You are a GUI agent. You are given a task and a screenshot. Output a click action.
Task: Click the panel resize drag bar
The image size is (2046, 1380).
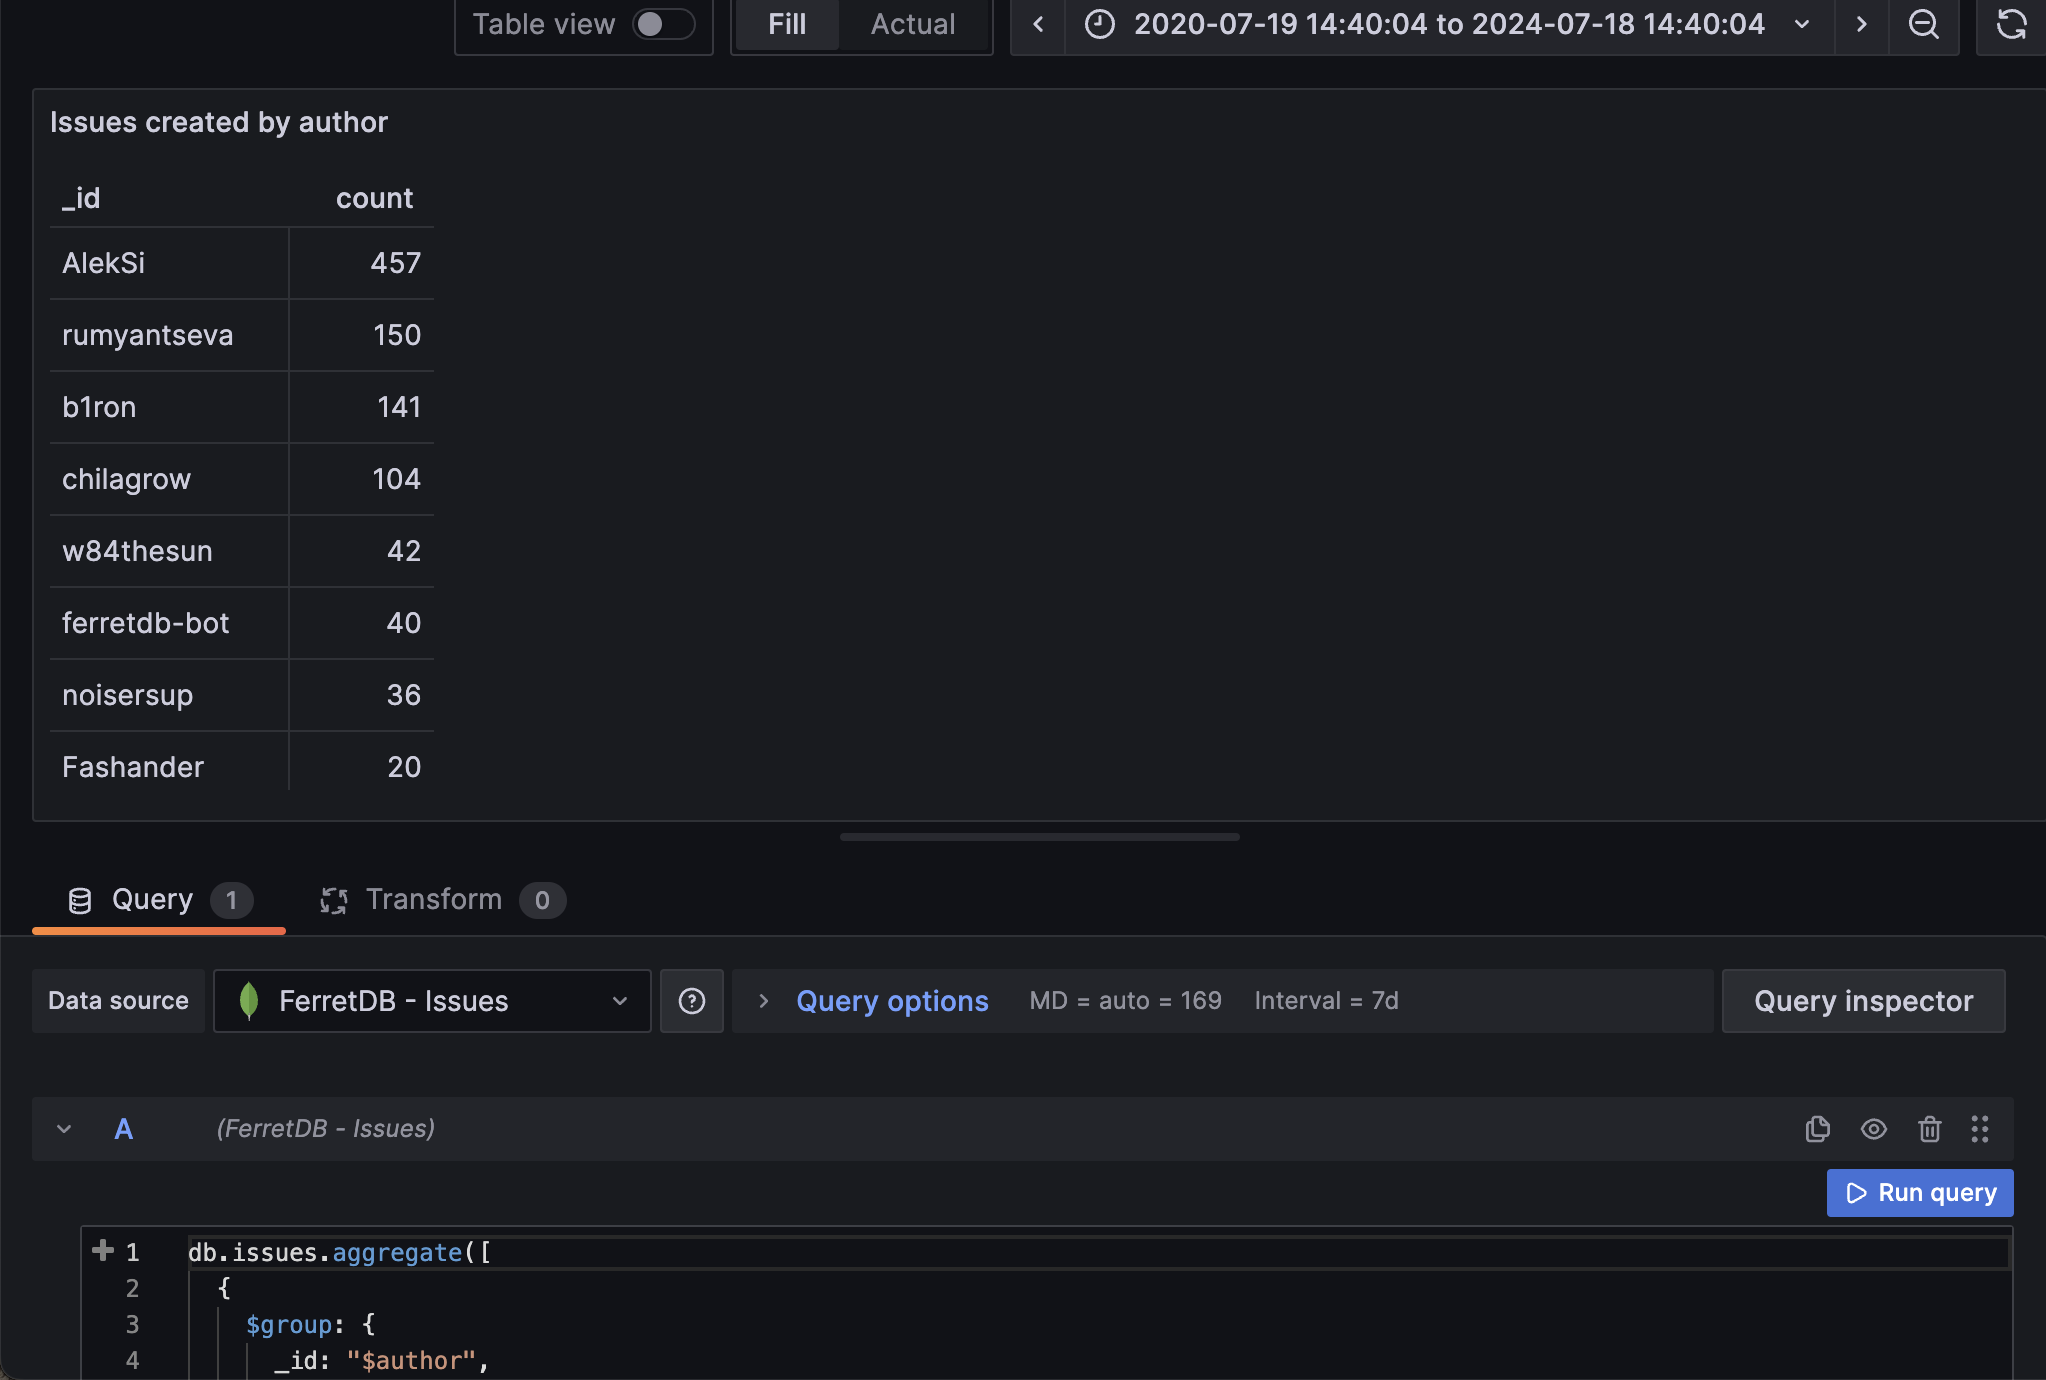(x=1039, y=837)
